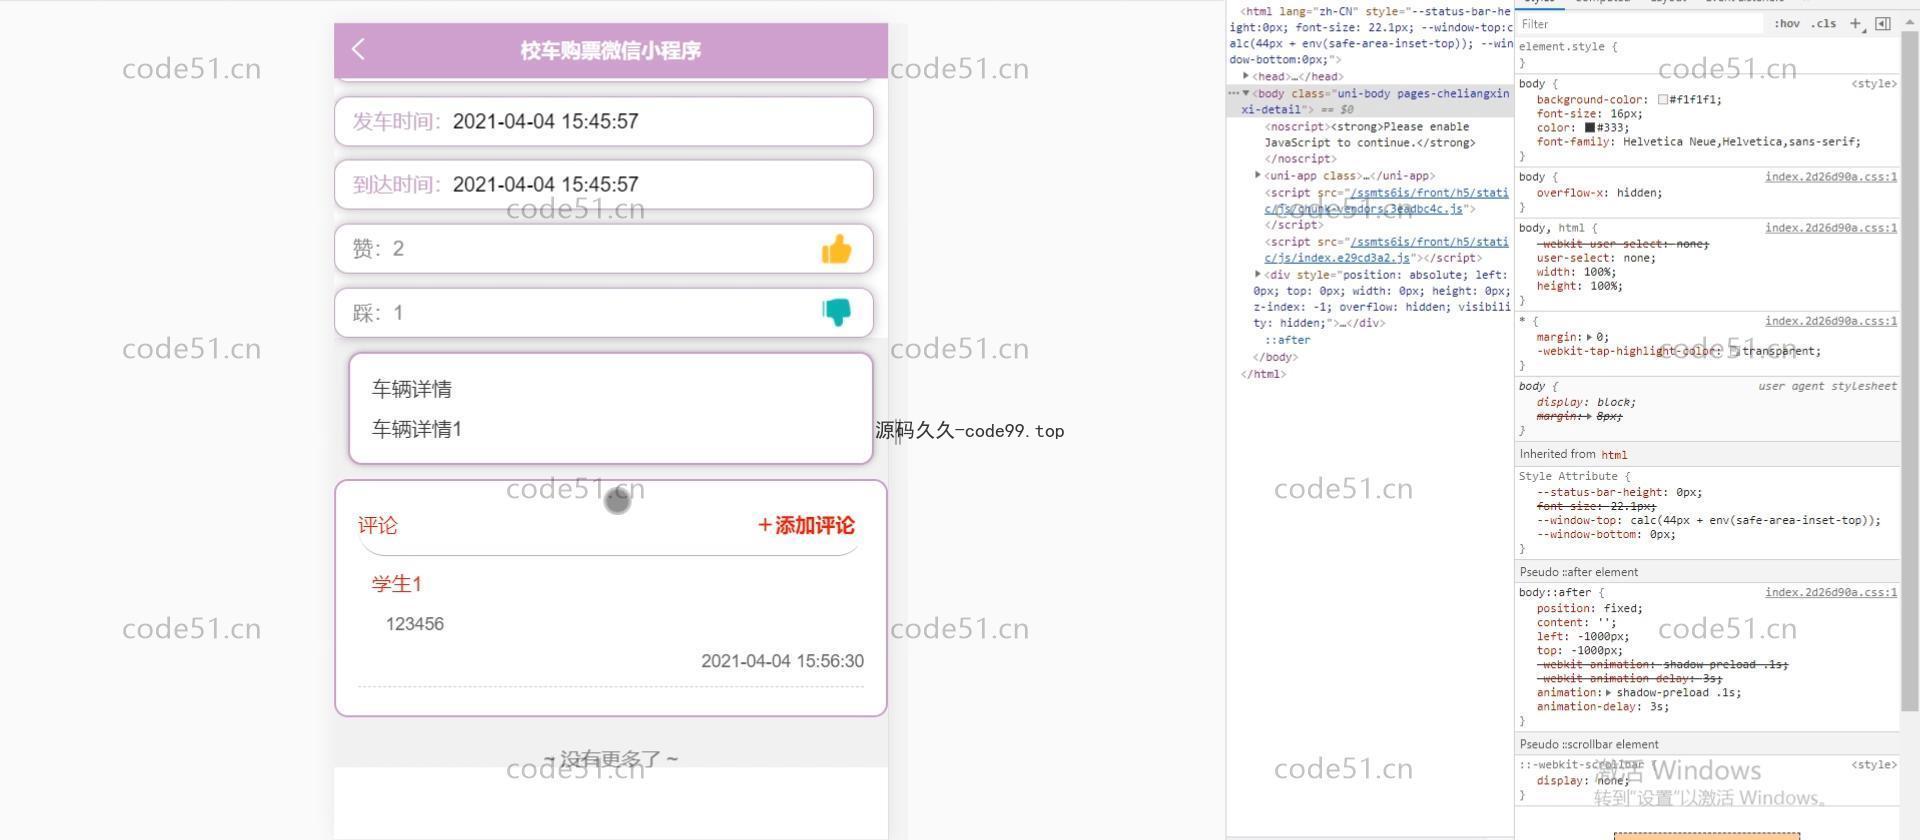
Task: Select the ::after pseudo node in DOM tree
Action: pyautogui.click(x=1287, y=340)
